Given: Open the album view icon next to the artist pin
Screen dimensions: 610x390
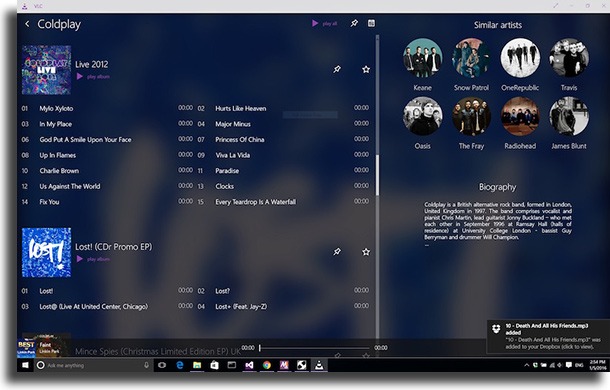Looking at the screenshot, I should [371, 23].
